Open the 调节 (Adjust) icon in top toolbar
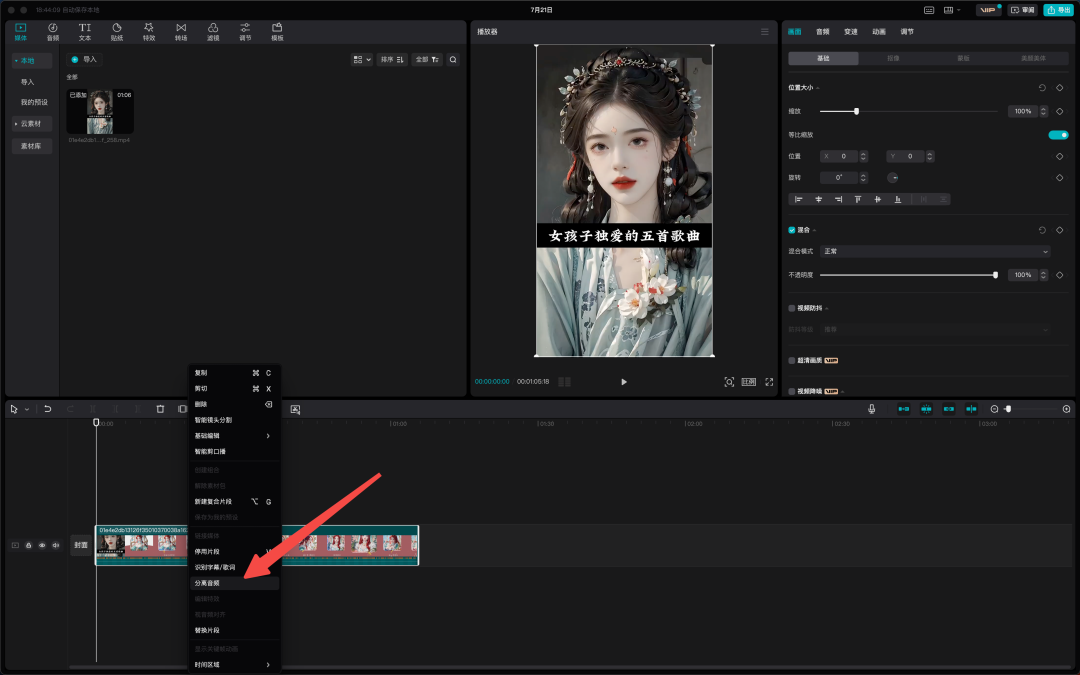The width and height of the screenshot is (1080, 675). click(x=245, y=32)
